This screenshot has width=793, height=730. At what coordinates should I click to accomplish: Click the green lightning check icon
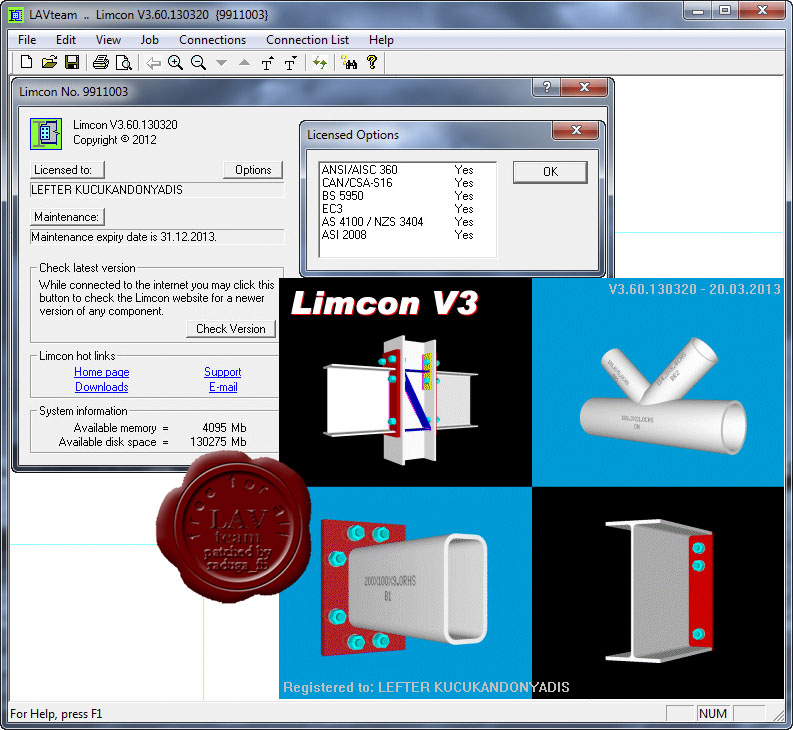pyautogui.click(x=320, y=63)
